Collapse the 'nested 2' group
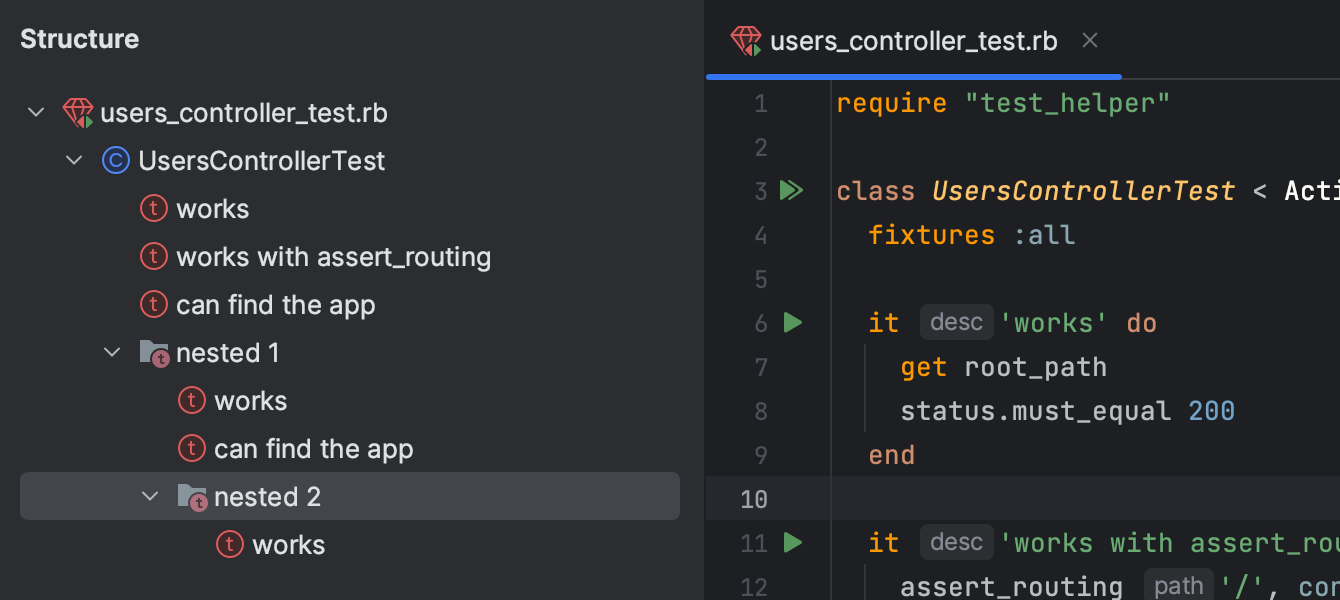 (151, 497)
